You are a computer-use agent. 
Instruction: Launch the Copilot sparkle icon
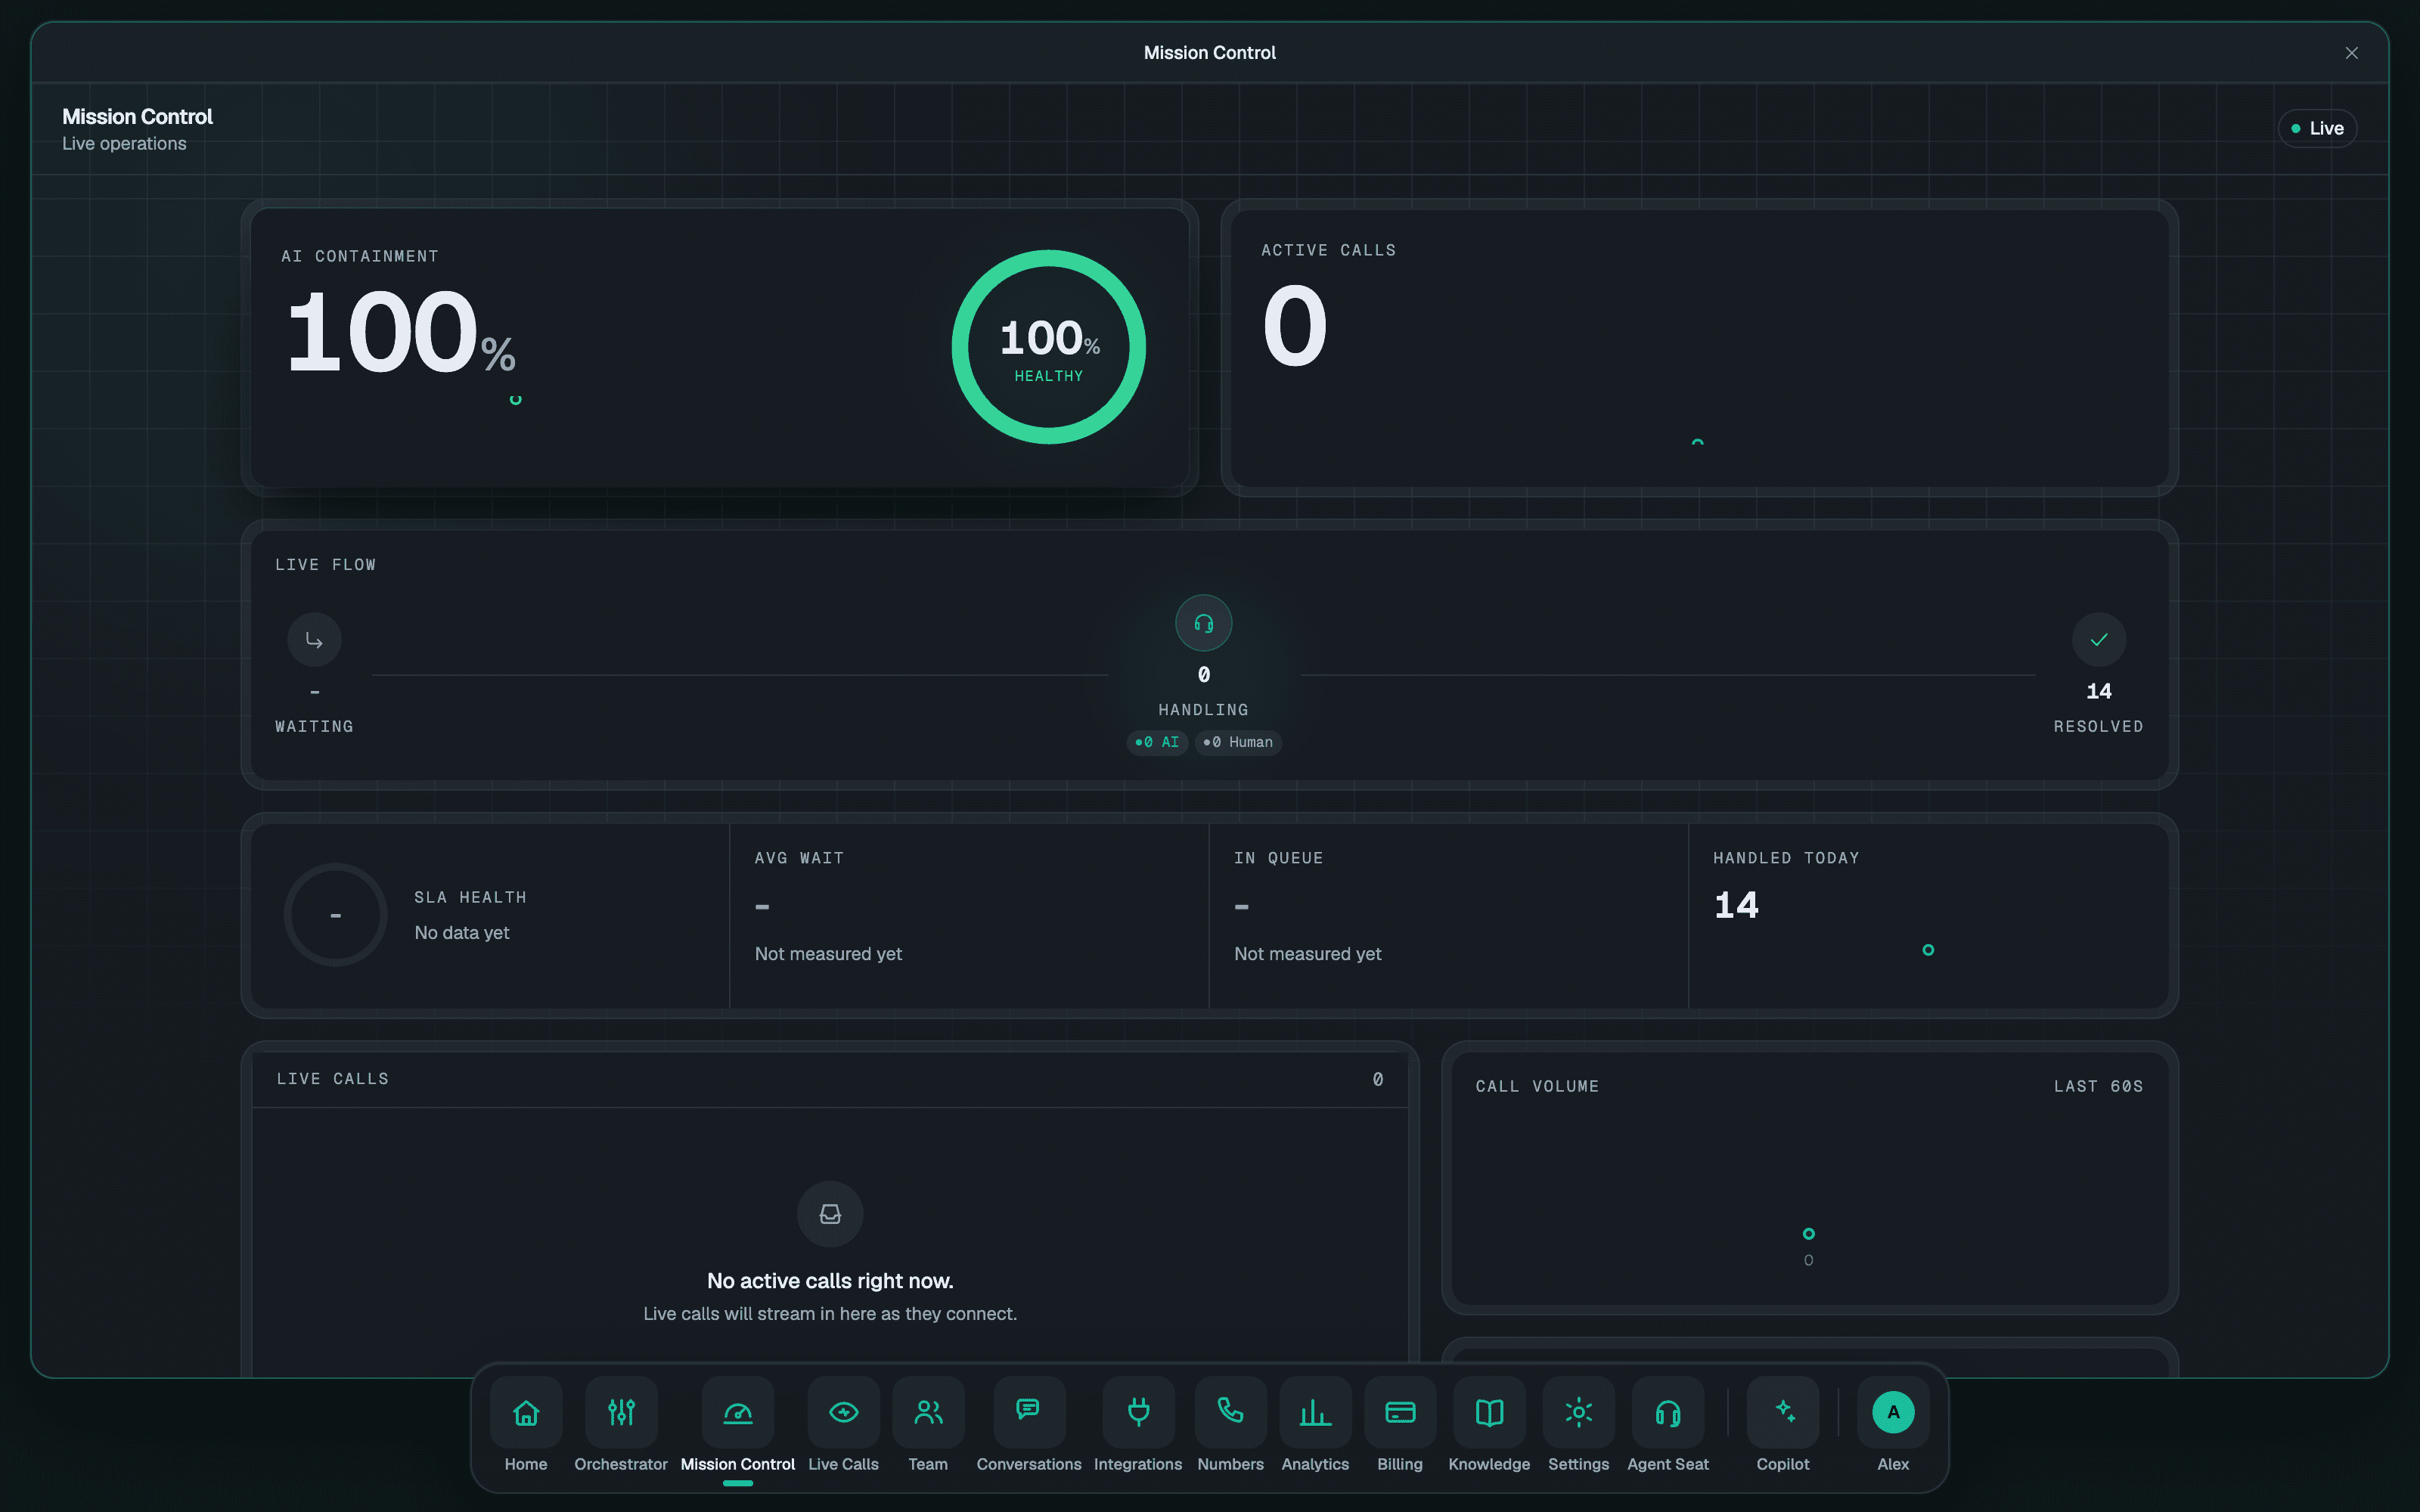pyautogui.click(x=1783, y=1411)
